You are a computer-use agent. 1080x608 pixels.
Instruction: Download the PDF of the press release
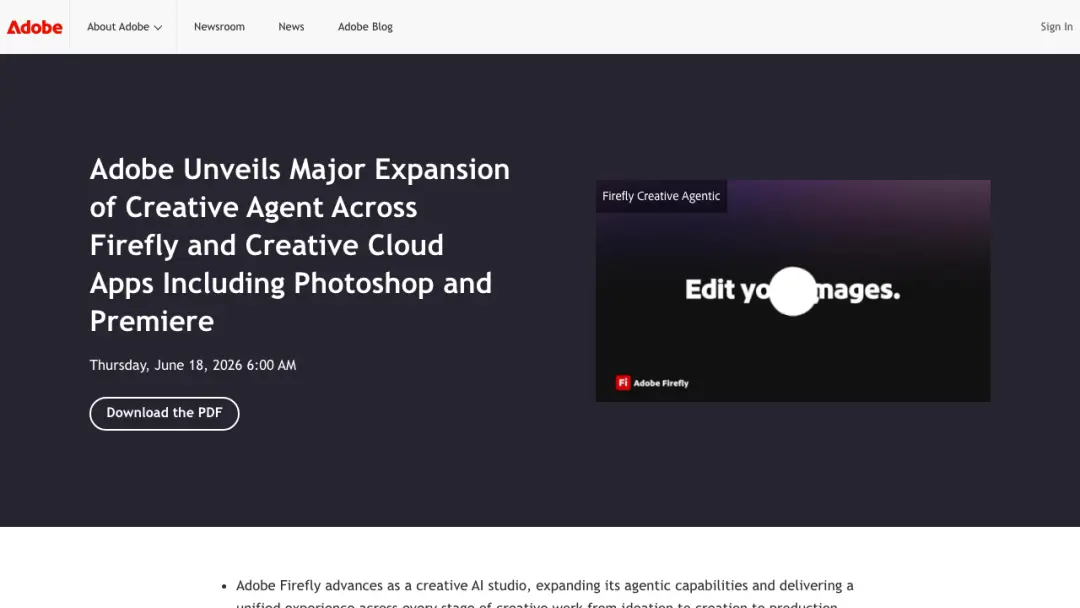165,413
